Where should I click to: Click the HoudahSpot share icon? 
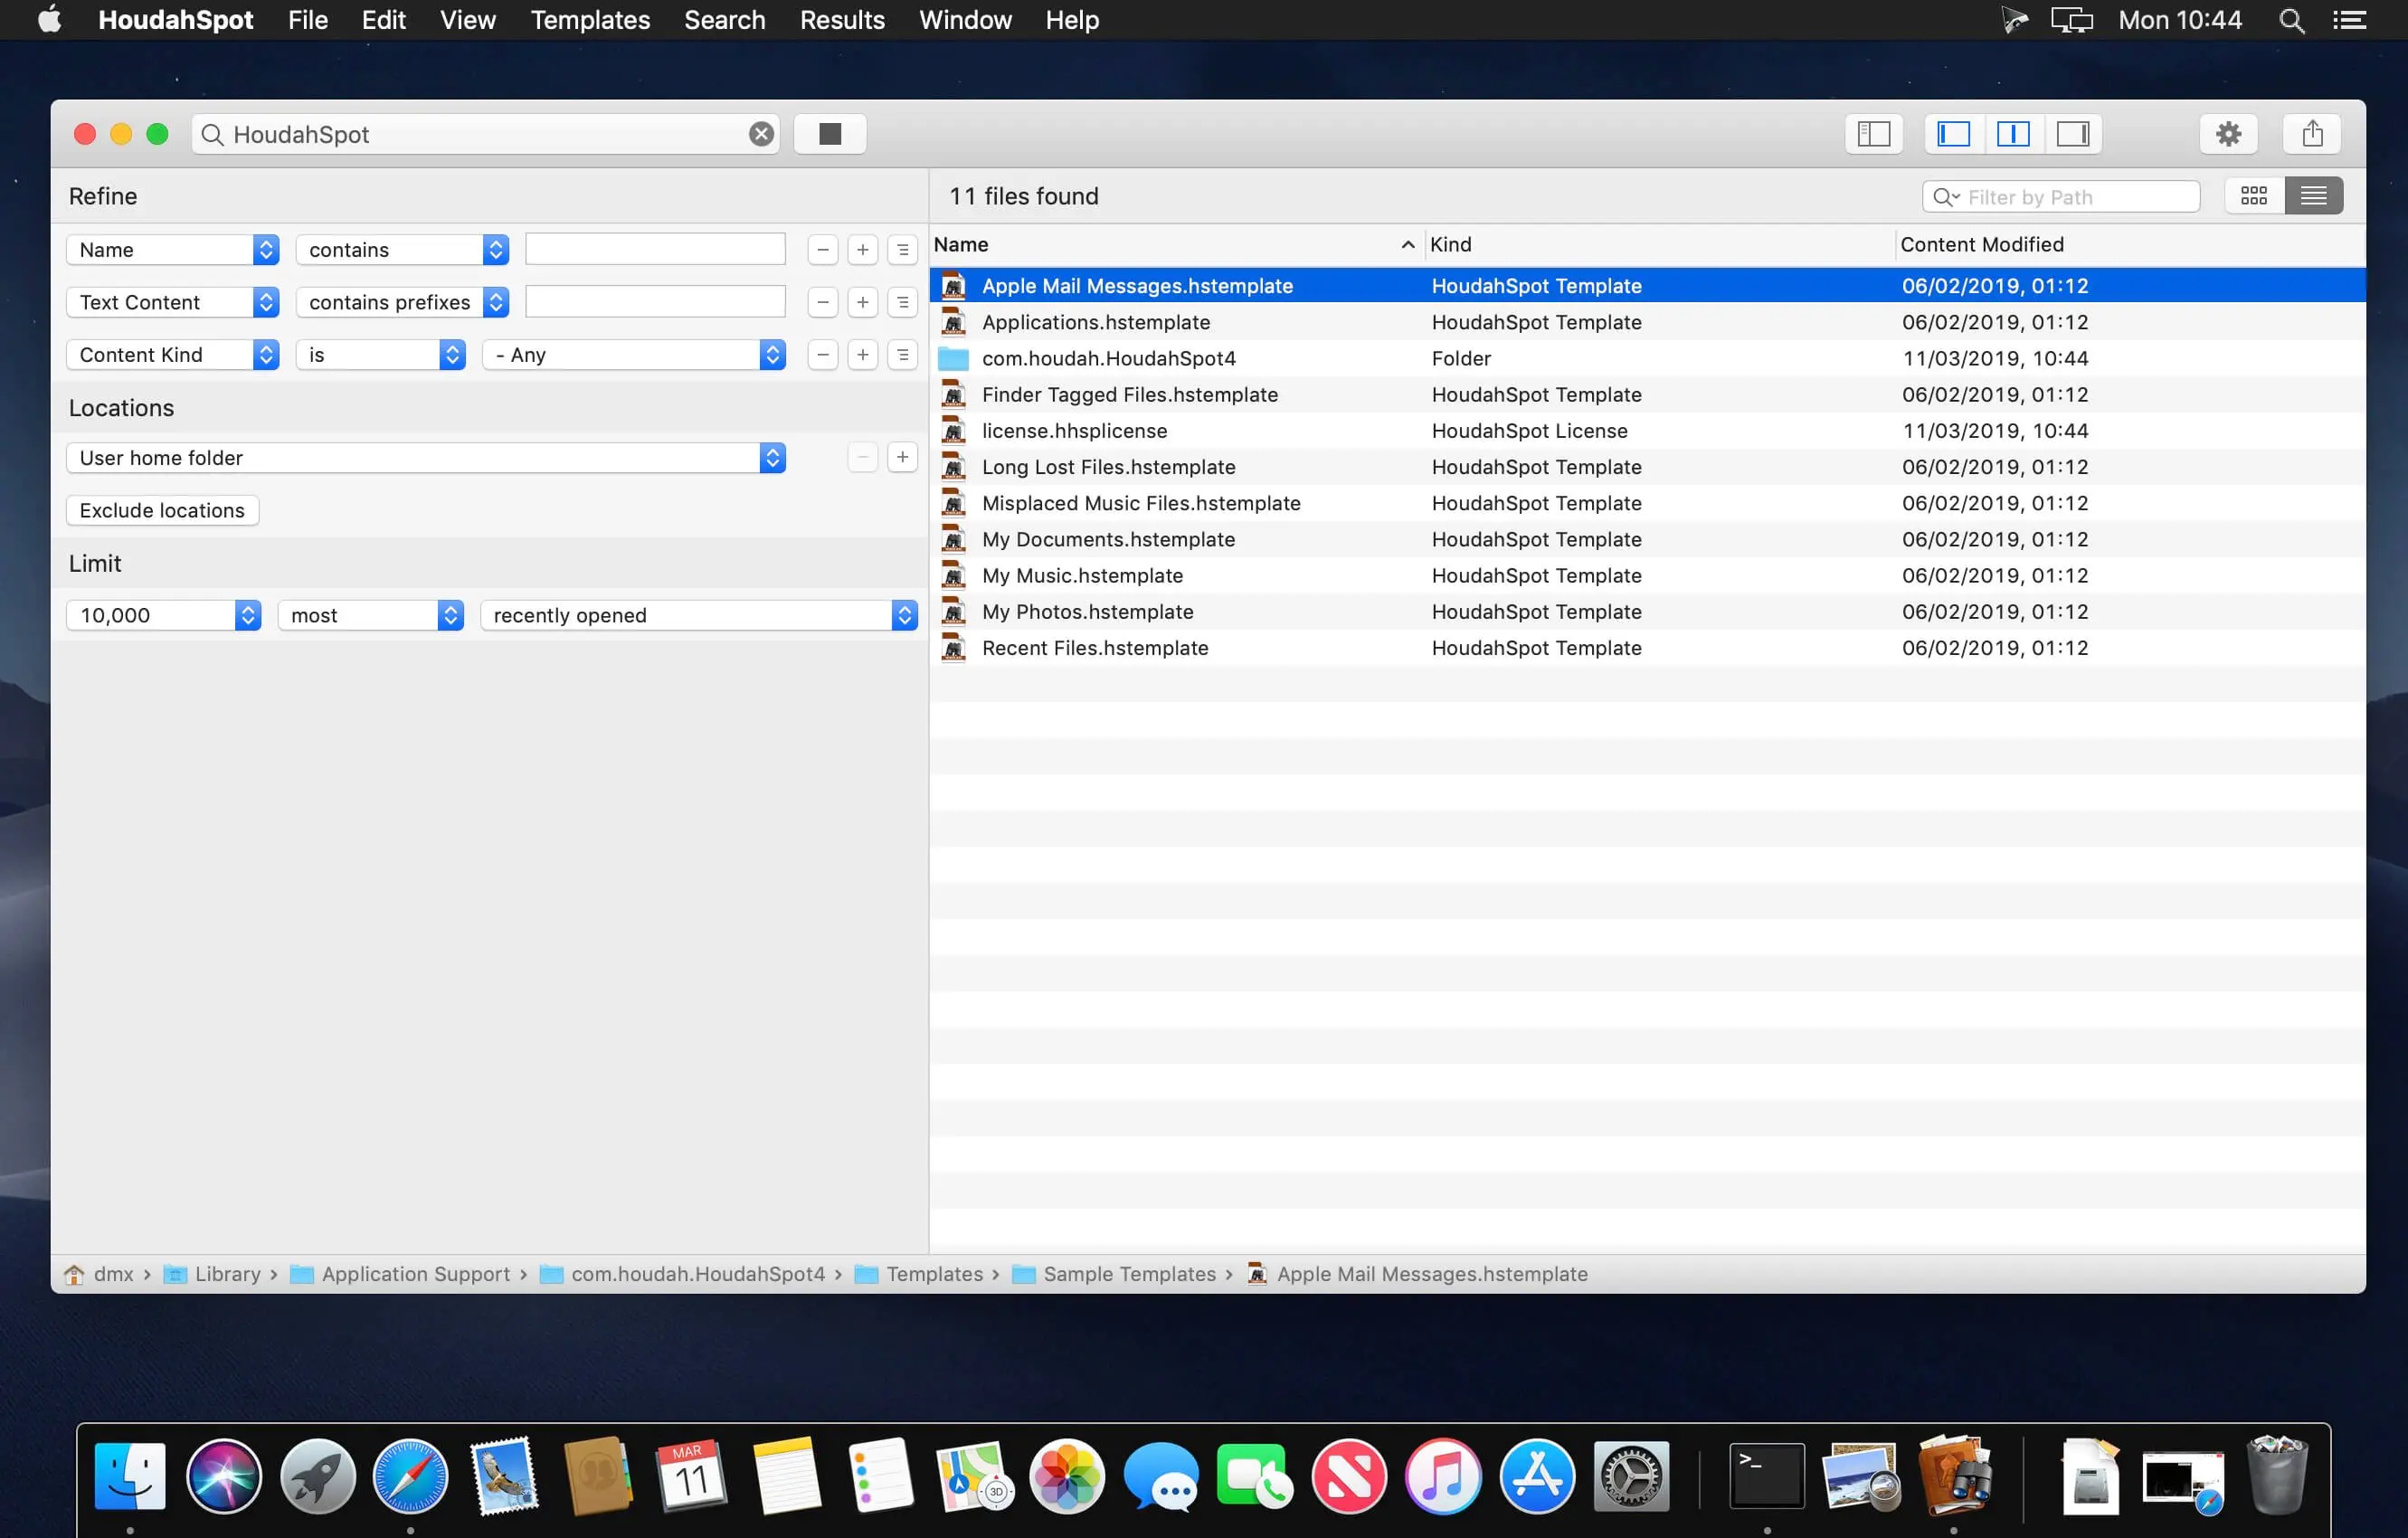pos(2313,133)
